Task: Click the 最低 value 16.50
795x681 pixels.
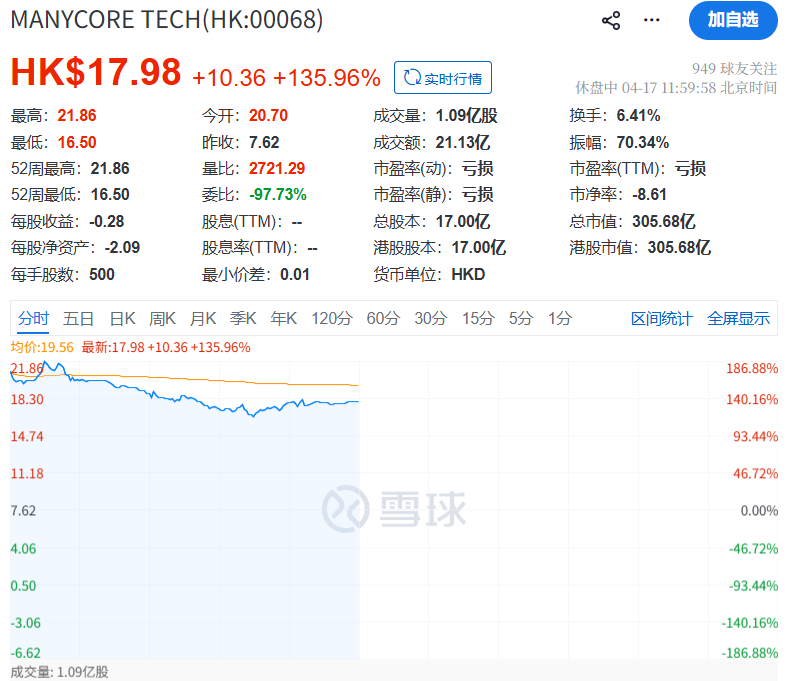Action: [77, 142]
